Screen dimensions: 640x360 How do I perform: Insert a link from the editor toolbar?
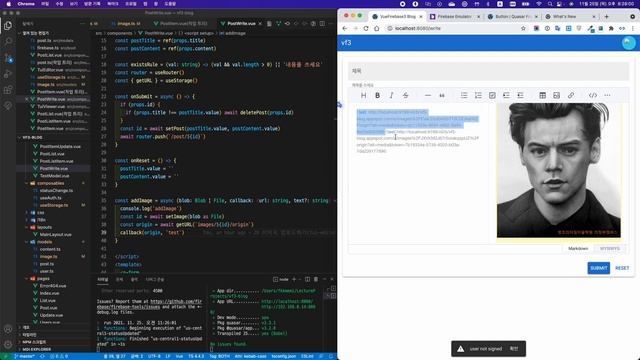click(x=571, y=95)
